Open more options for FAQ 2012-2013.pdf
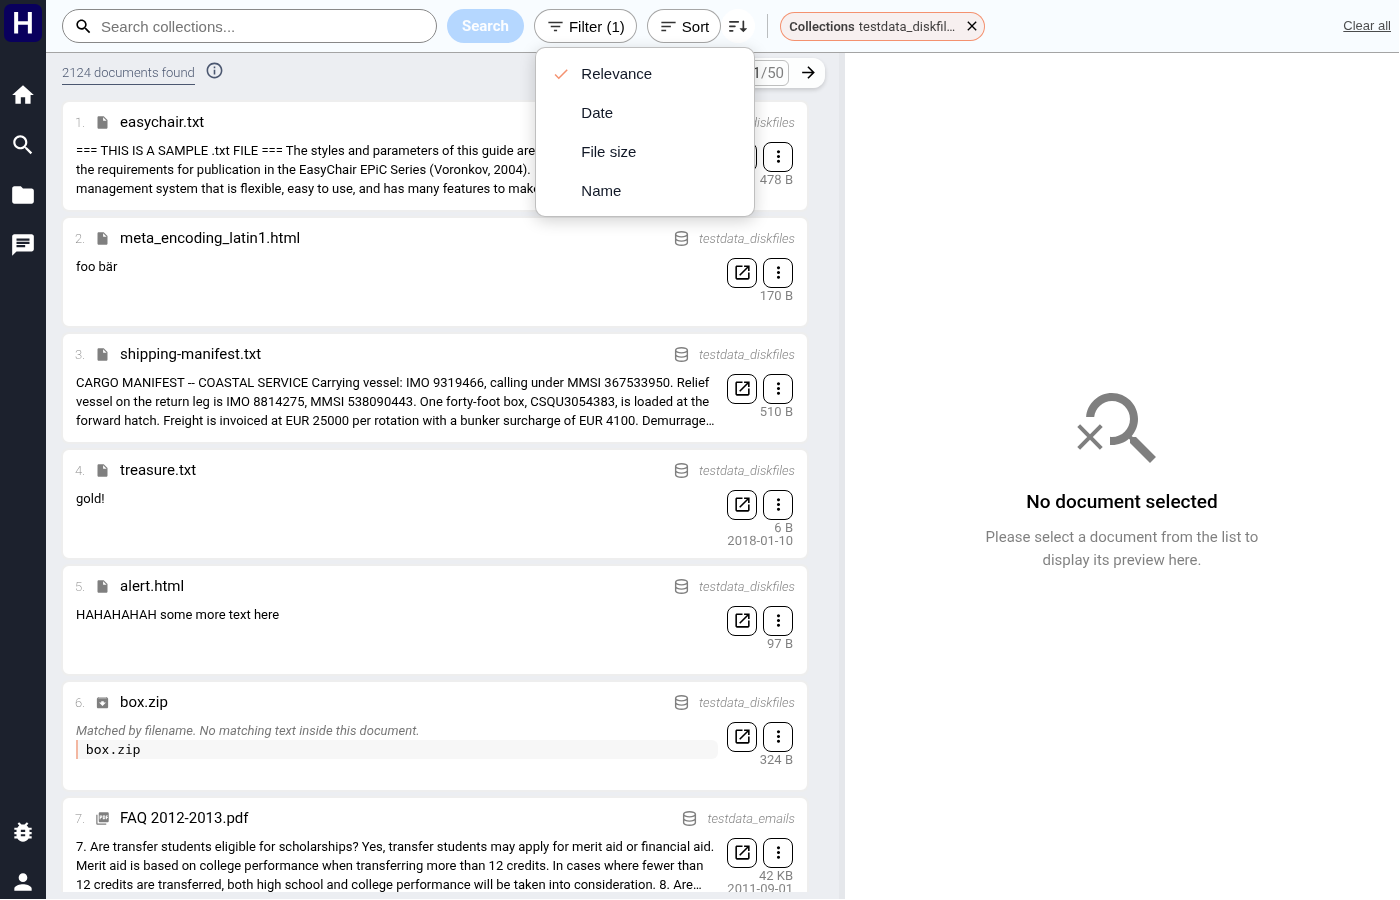The image size is (1400, 900). coord(778,853)
